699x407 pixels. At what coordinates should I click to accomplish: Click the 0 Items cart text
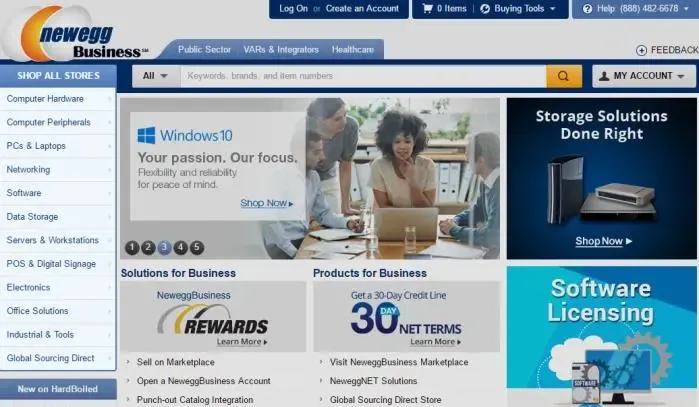(x=452, y=8)
